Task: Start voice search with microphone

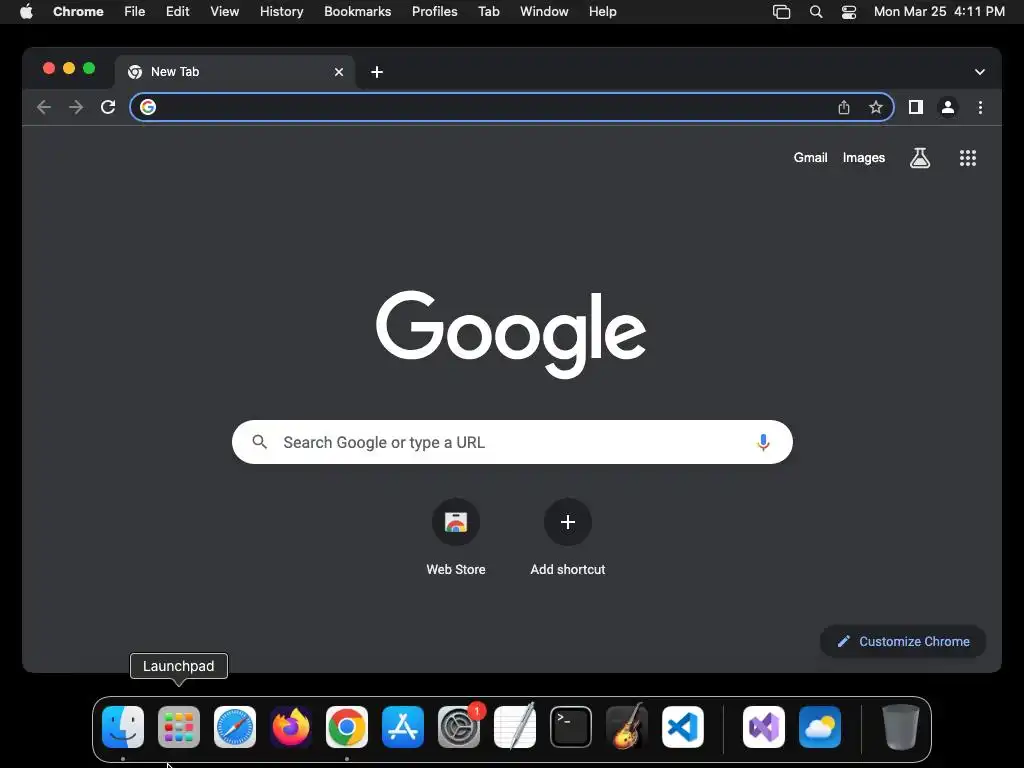Action: 763,442
